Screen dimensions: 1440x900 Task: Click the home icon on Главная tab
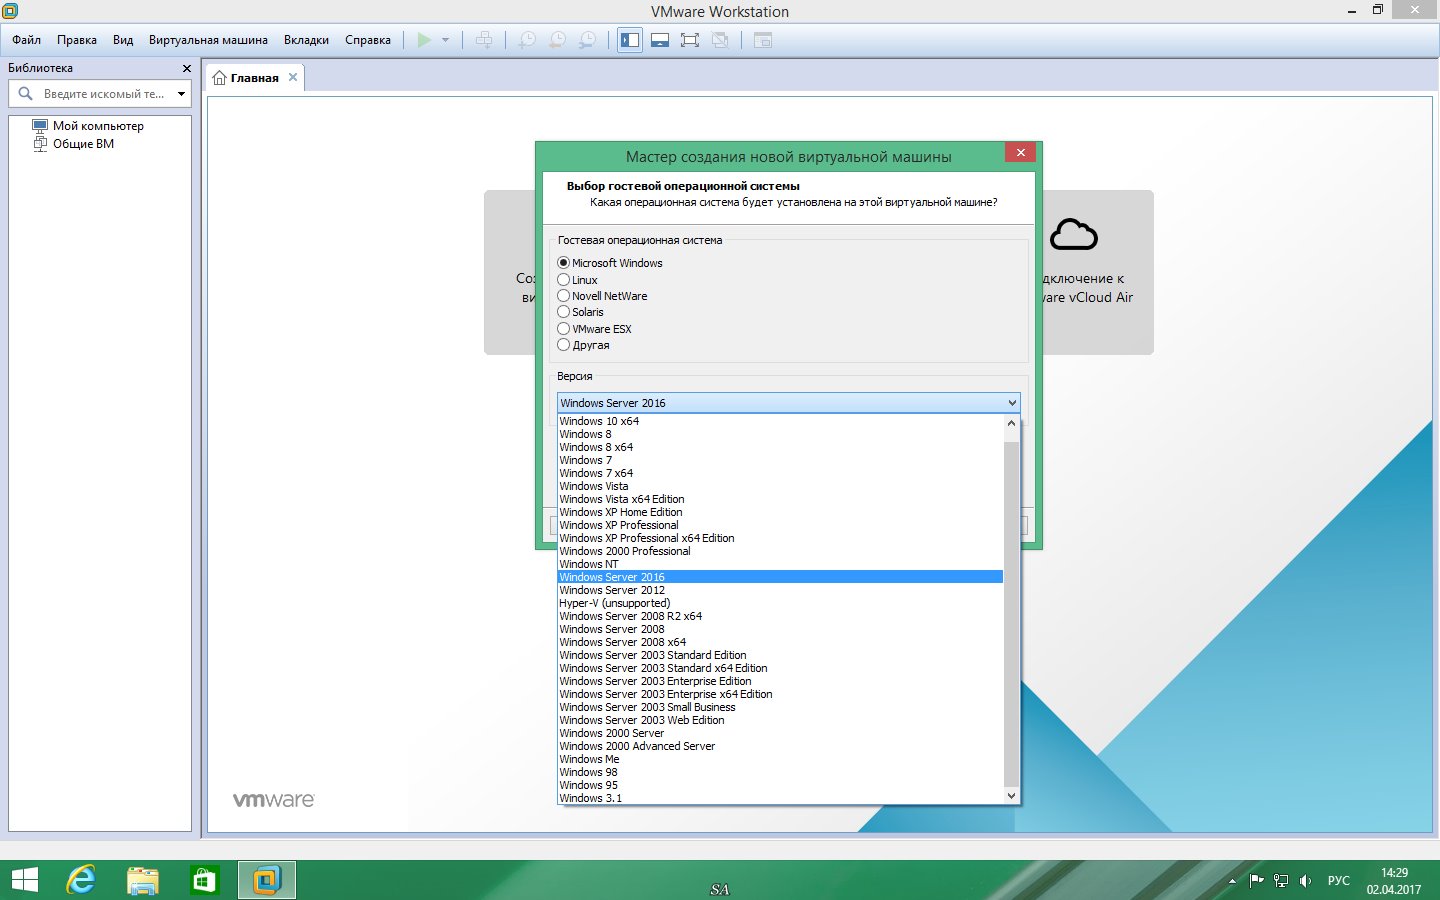(219, 77)
